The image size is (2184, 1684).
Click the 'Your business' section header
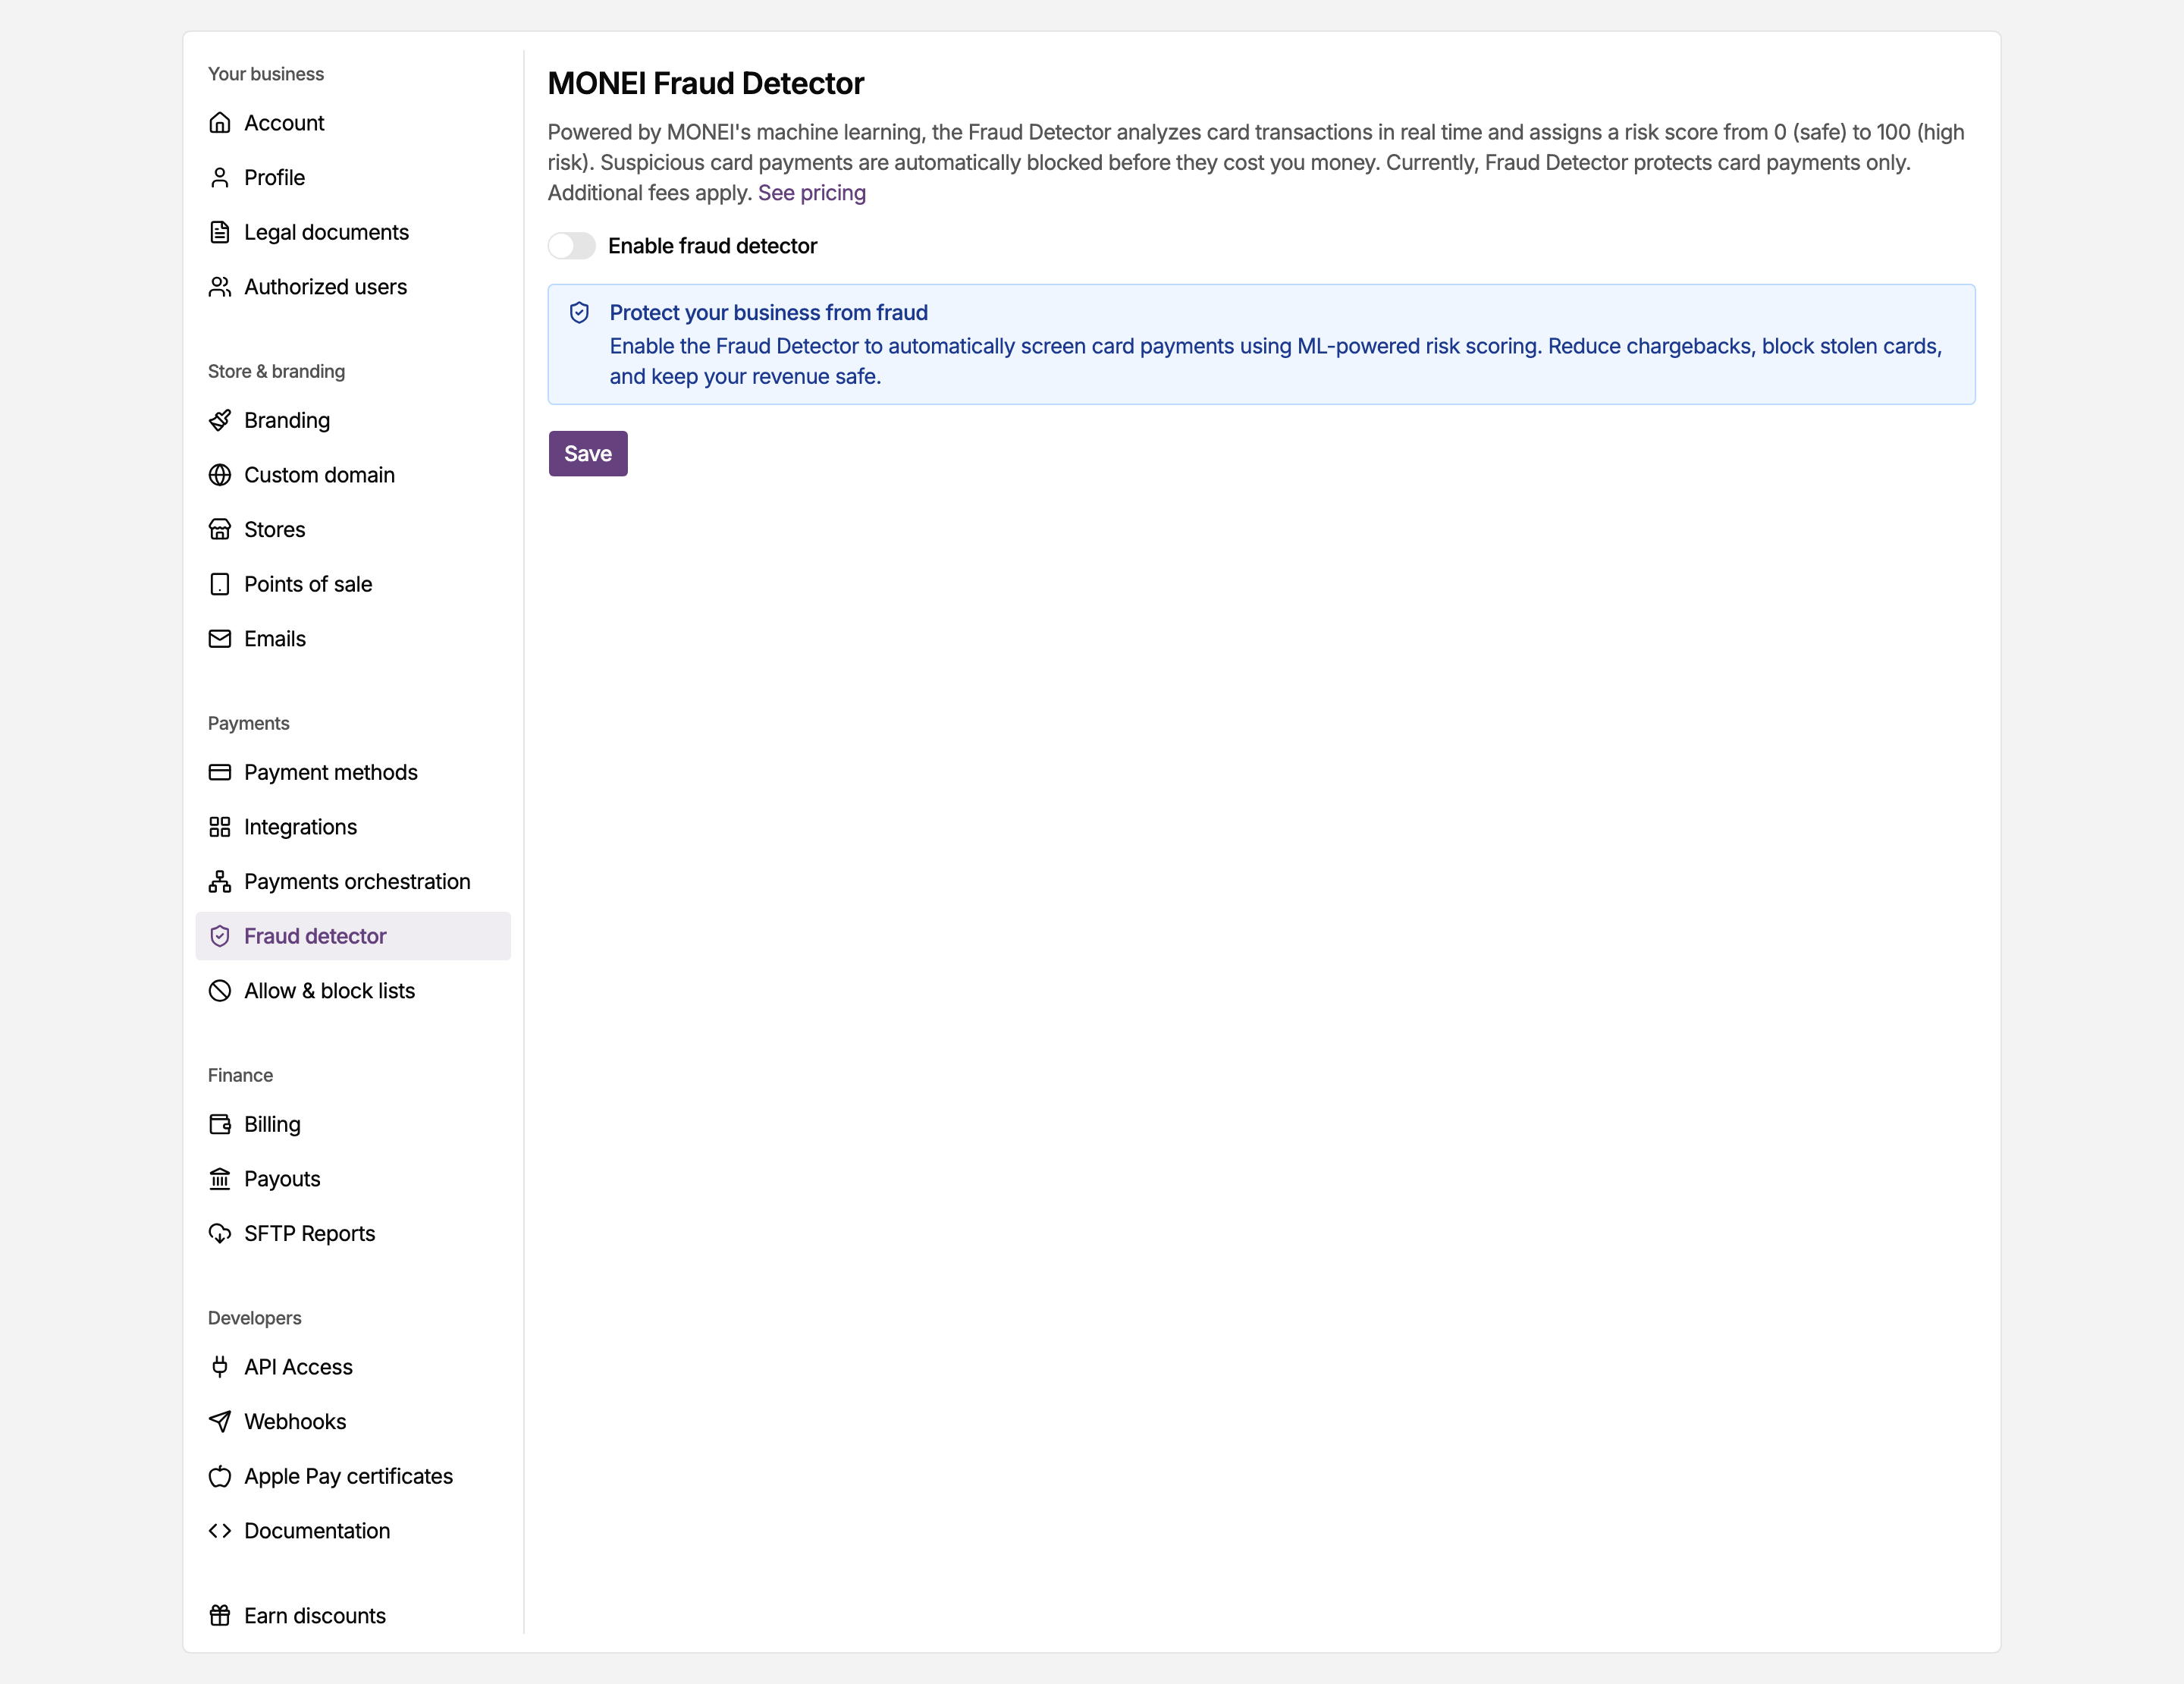[266, 74]
